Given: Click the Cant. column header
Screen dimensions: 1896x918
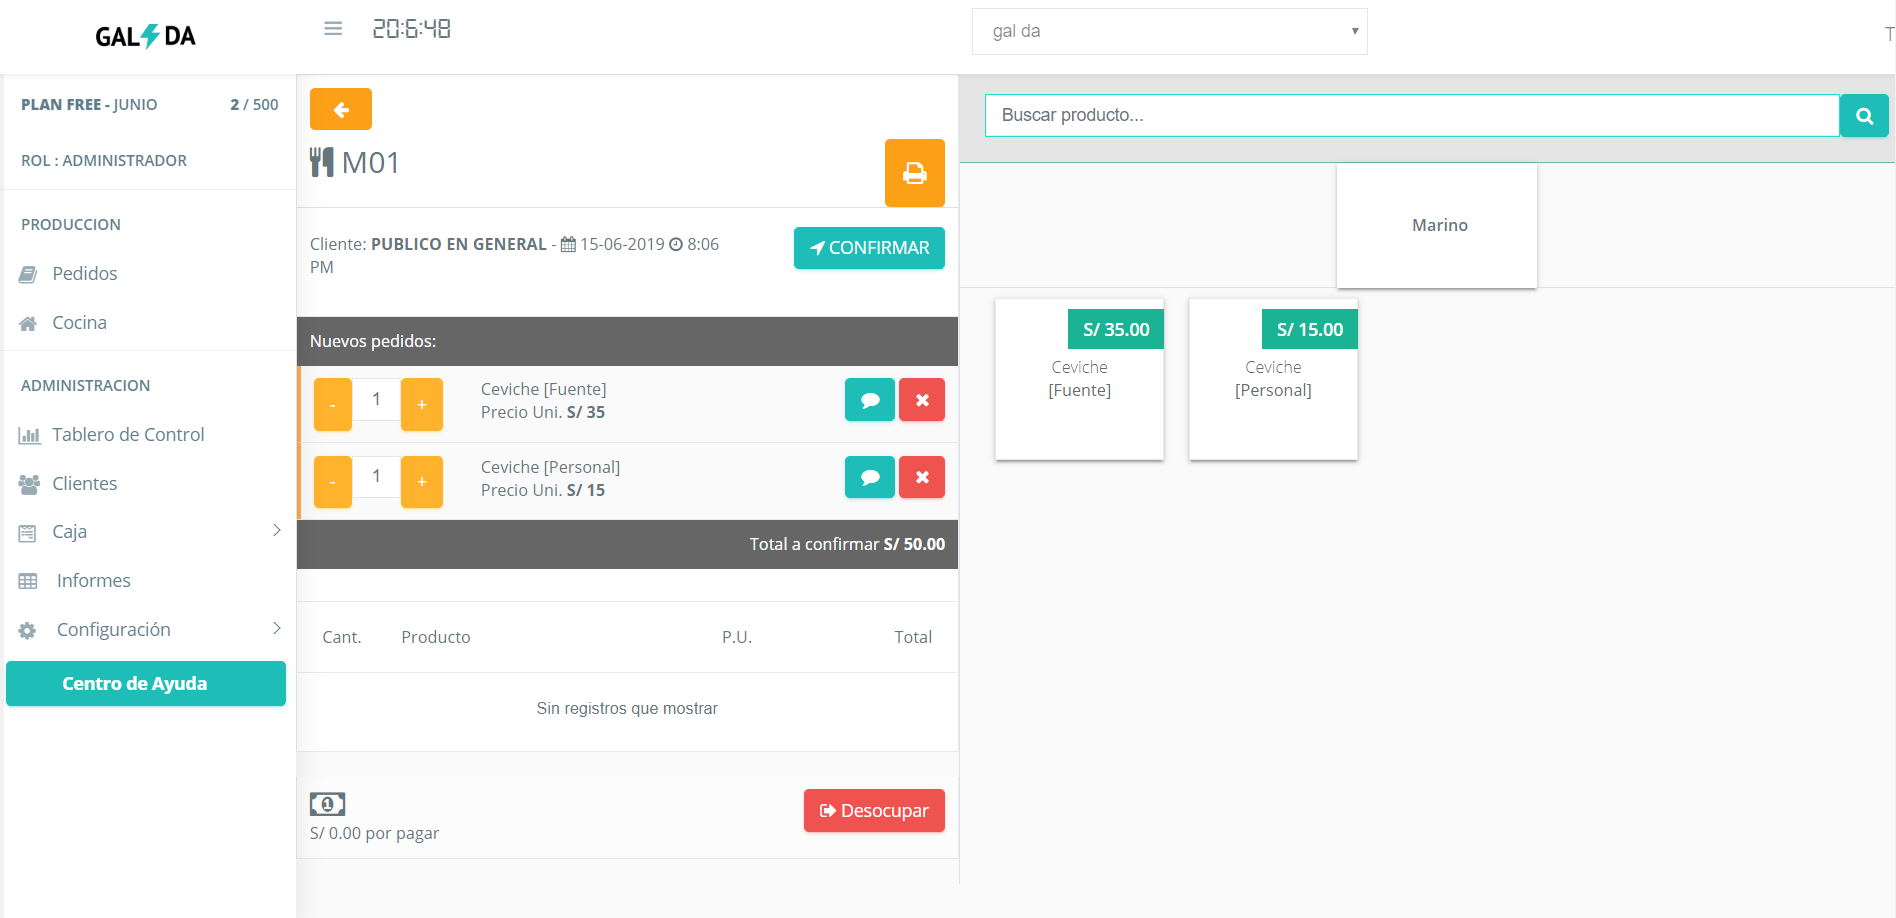Looking at the screenshot, I should pyautogui.click(x=342, y=638).
